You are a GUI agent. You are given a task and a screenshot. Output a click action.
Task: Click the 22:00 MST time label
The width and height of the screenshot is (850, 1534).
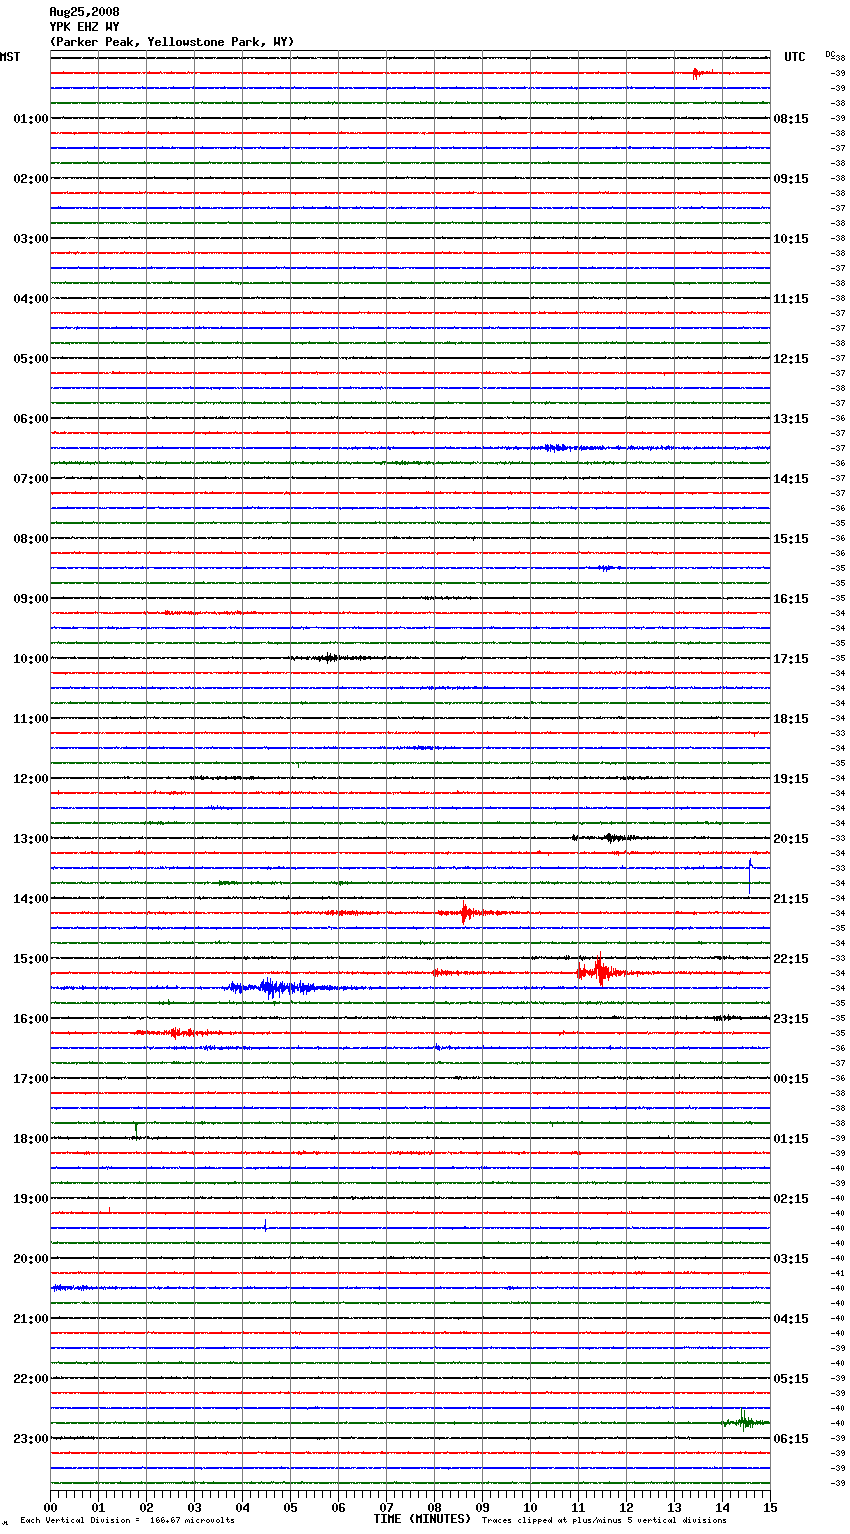click(31, 1379)
